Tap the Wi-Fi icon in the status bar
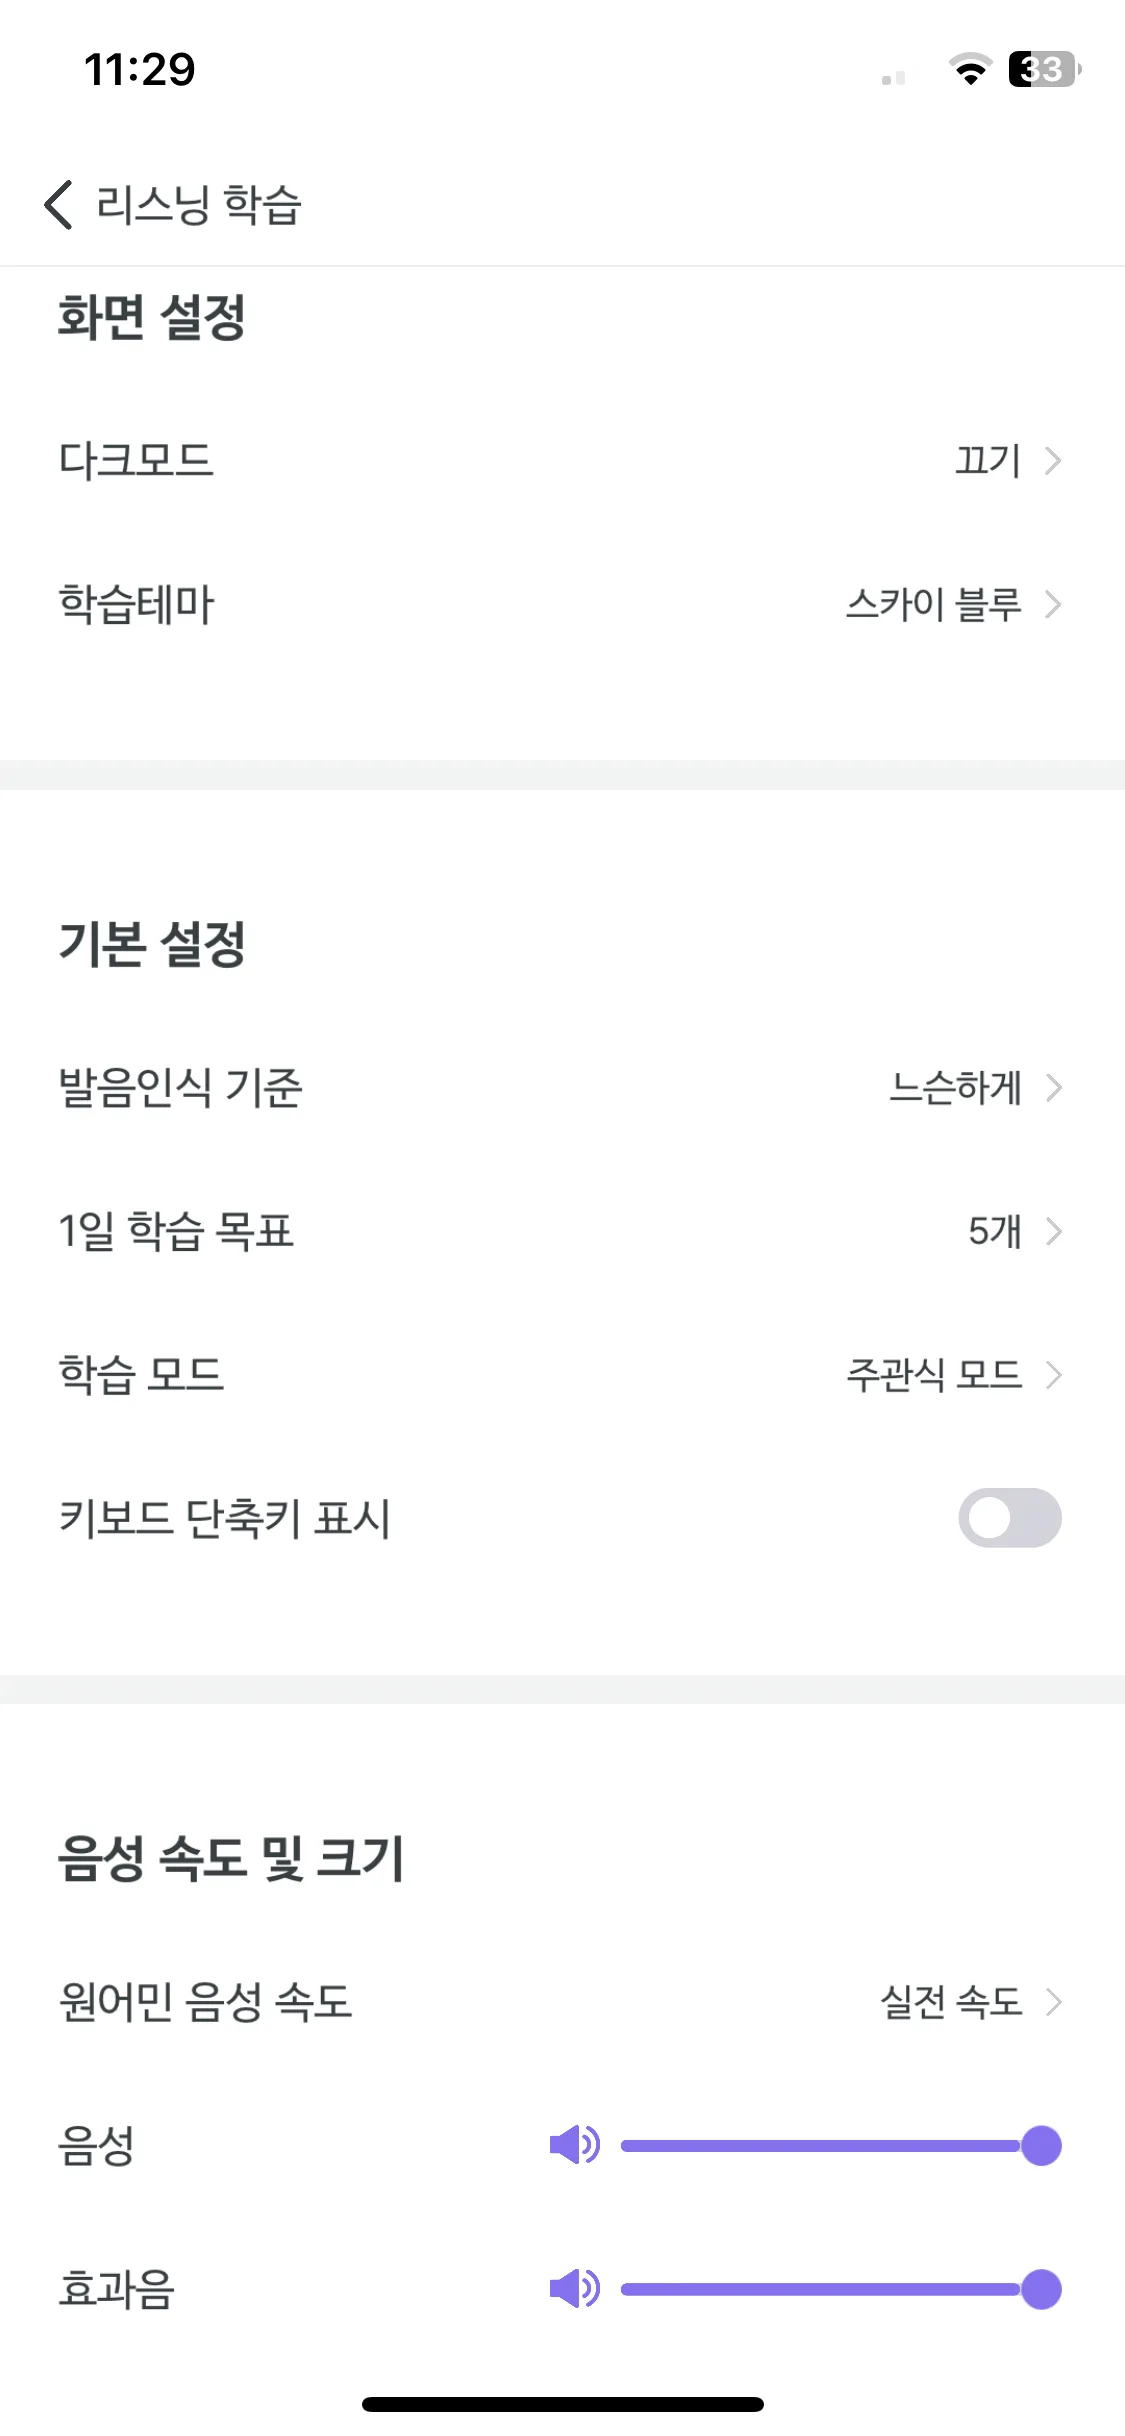 click(969, 69)
